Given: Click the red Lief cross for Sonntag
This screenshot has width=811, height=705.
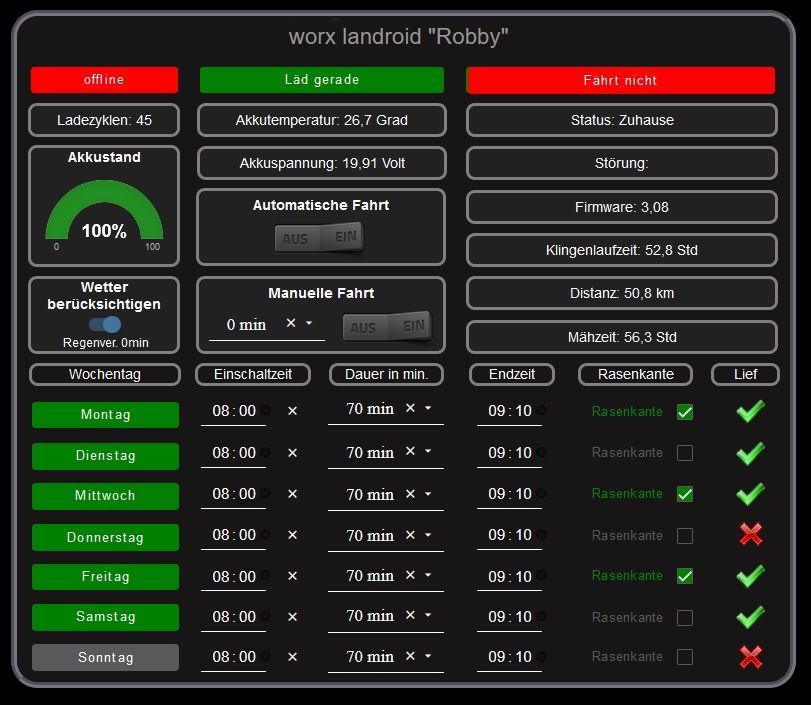Looking at the screenshot, I should [751, 657].
